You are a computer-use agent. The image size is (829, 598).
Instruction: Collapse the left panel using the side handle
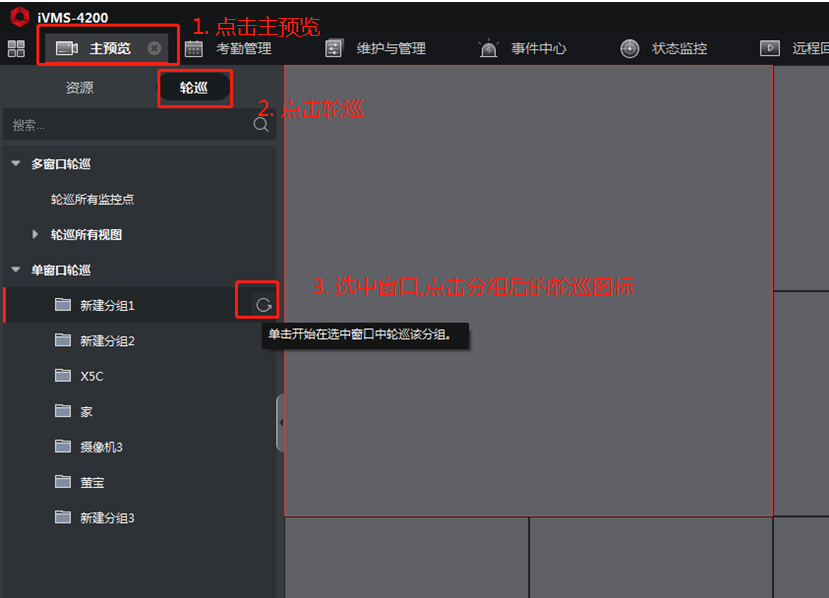point(280,422)
